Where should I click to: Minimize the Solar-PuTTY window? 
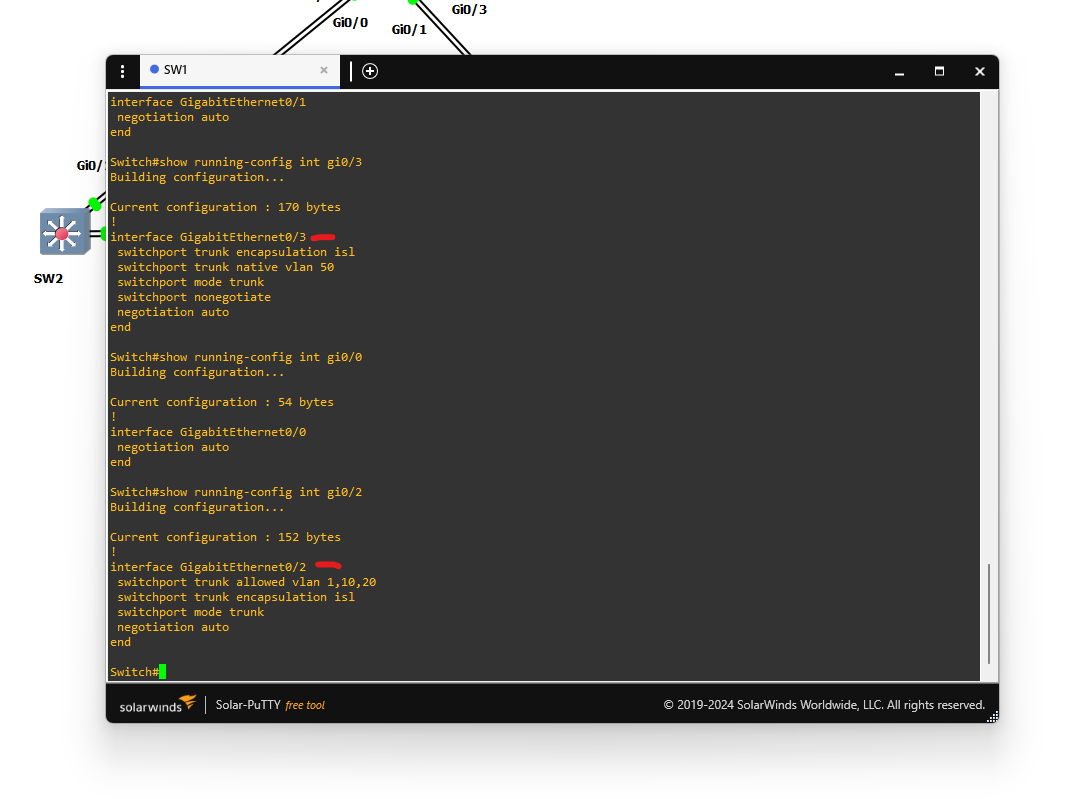[899, 71]
